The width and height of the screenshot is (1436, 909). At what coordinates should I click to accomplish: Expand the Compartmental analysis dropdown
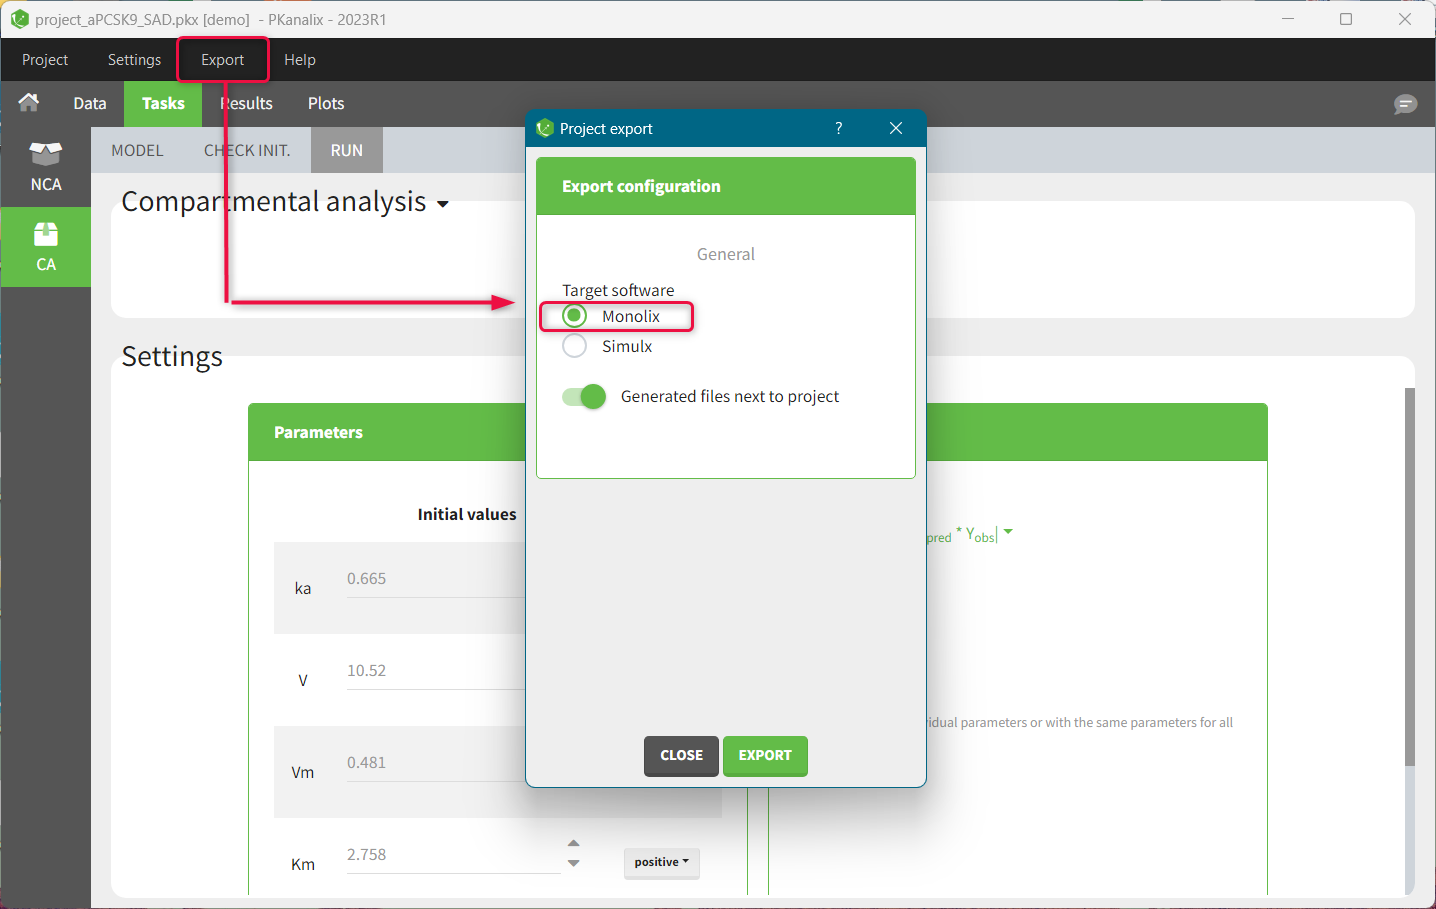(x=442, y=204)
